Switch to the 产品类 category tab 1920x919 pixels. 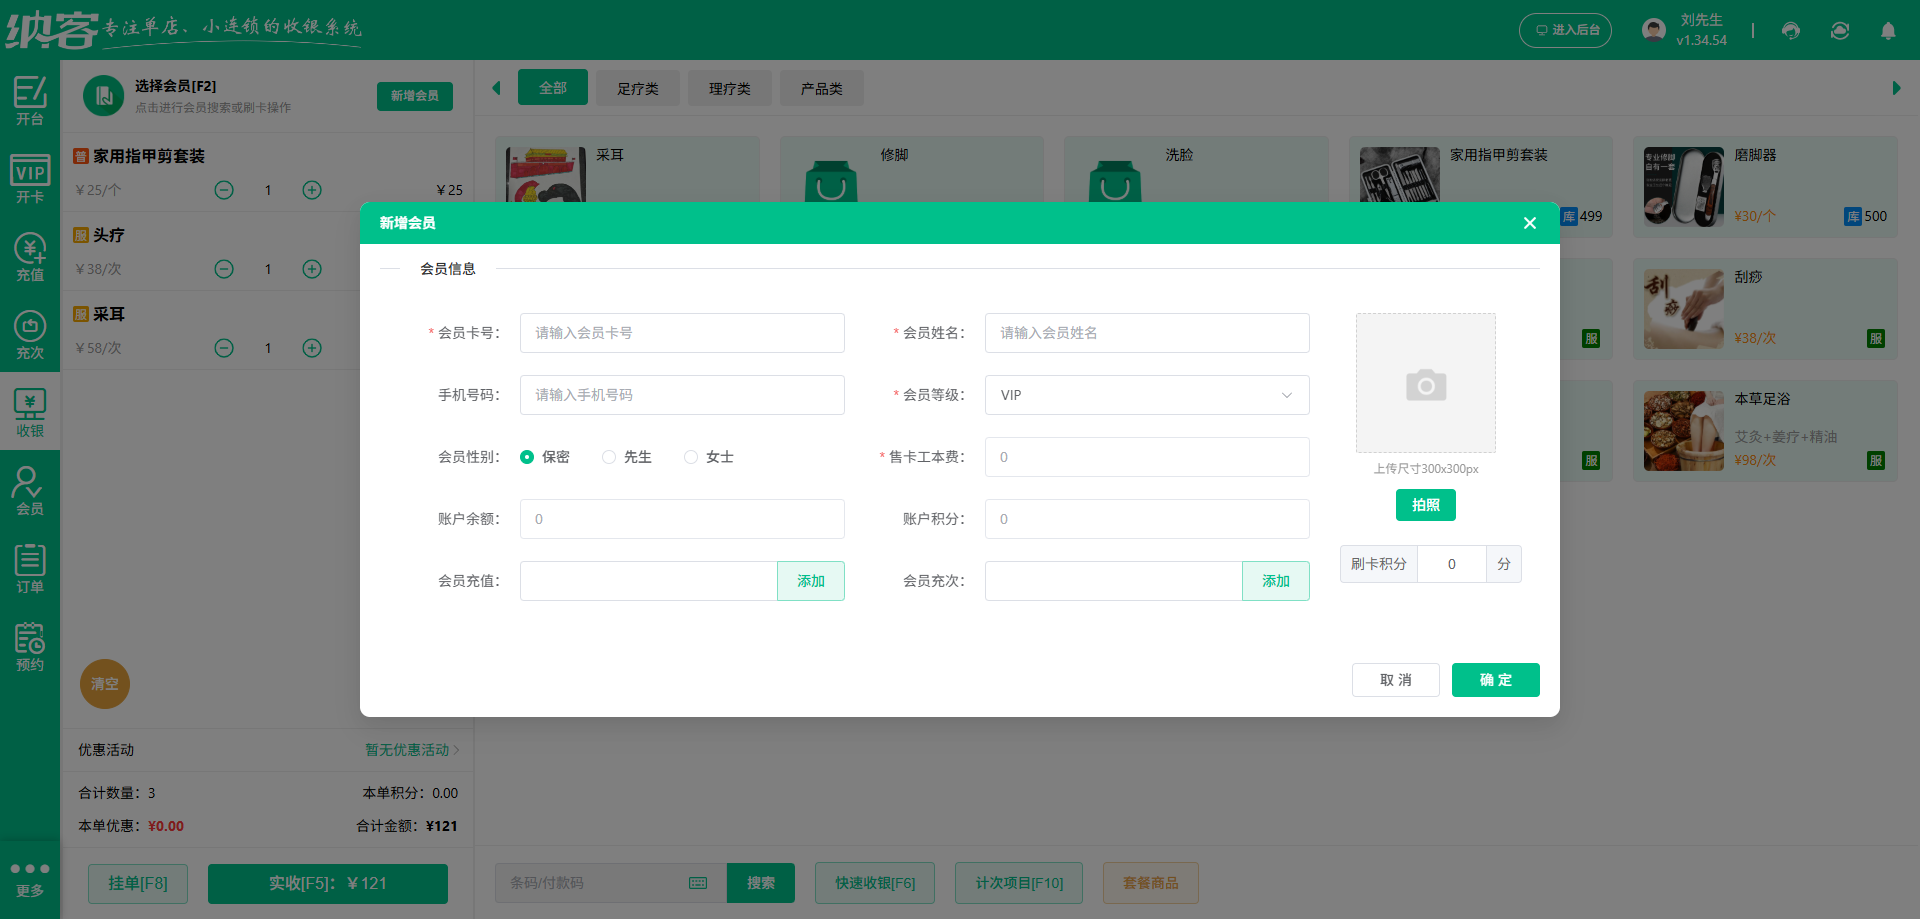pyautogui.click(x=821, y=88)
